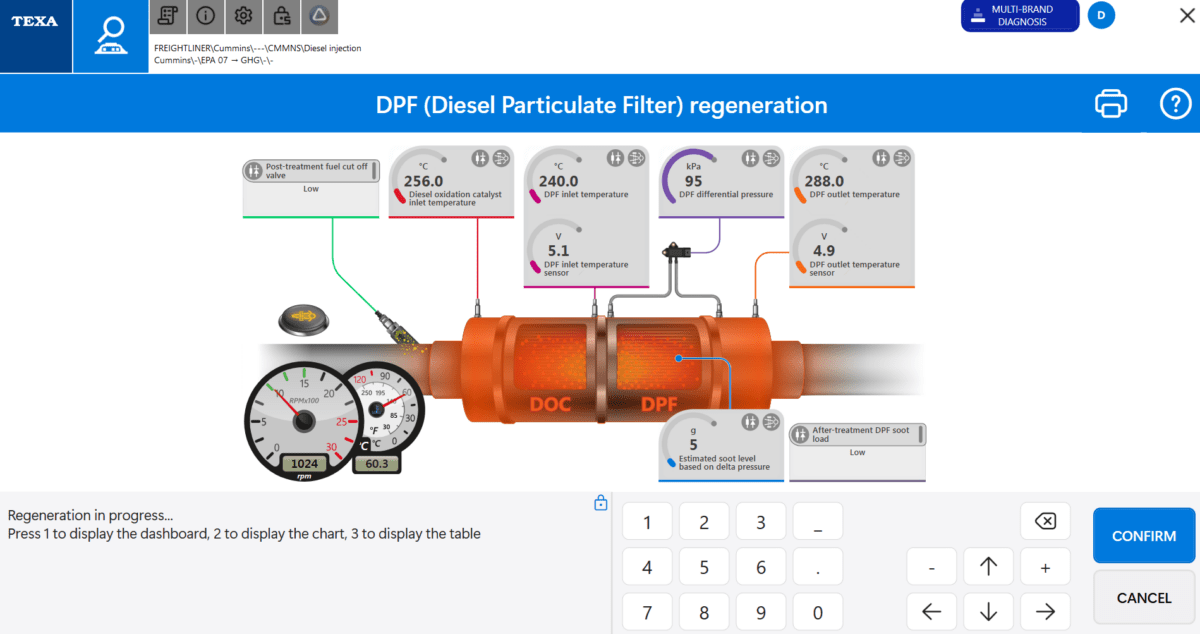1200x634 pixels.
Task: Click the vehicle search diagnosis icon
Action: point(109,36)
